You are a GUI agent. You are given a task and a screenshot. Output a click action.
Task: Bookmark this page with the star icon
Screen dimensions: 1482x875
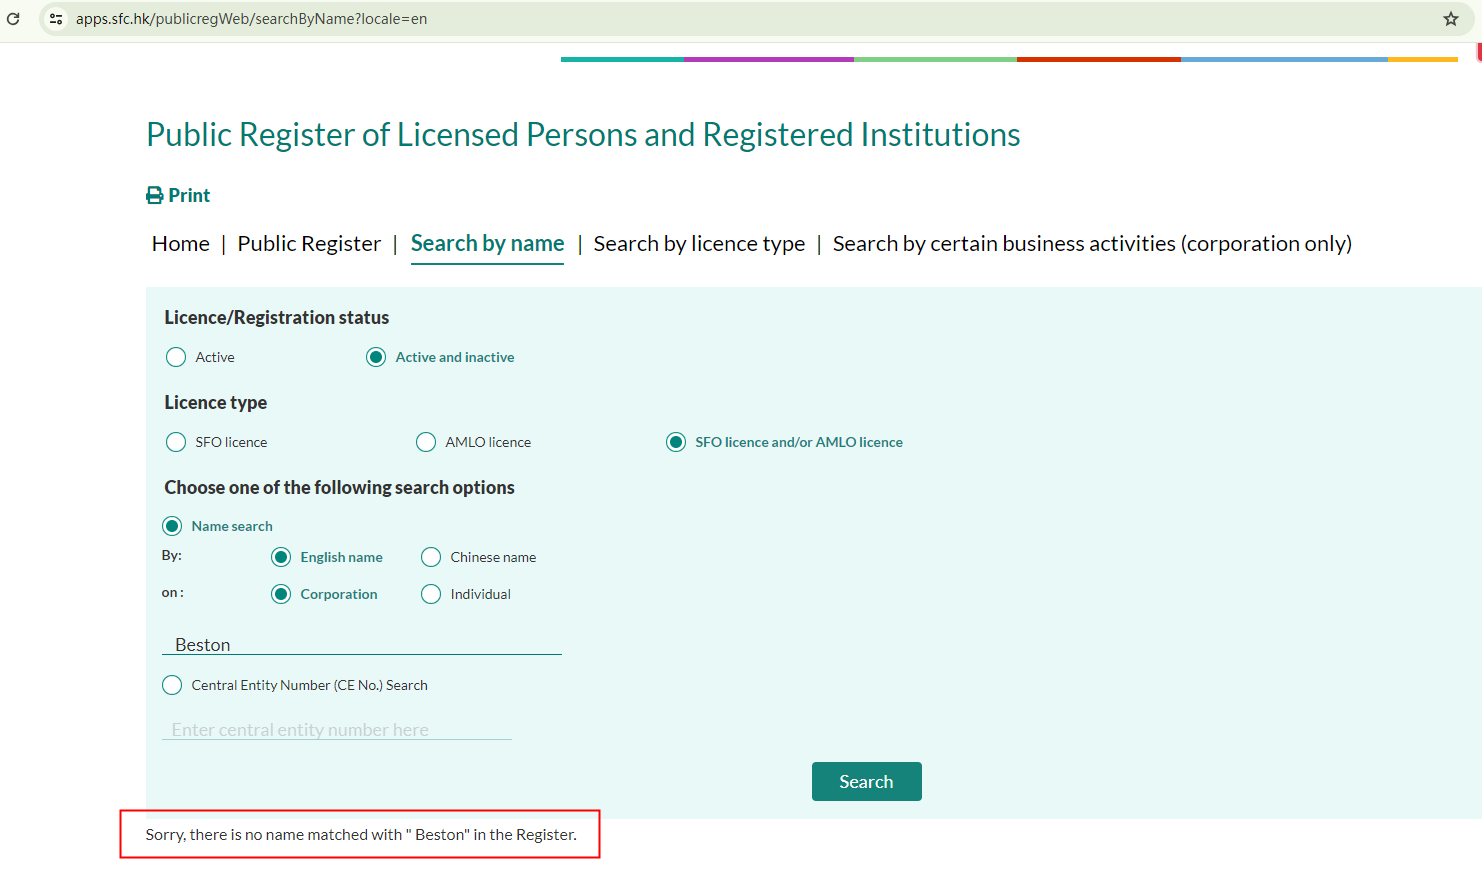coord(1450,19)
